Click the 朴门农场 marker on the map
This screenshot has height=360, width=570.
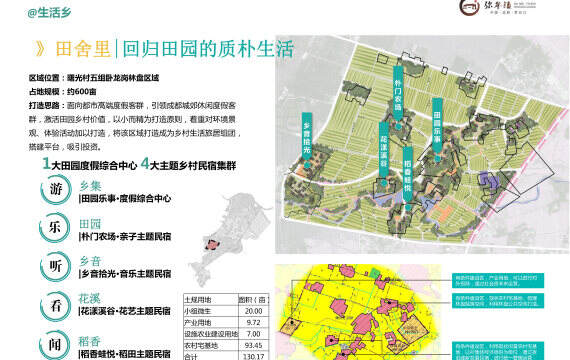398,97
